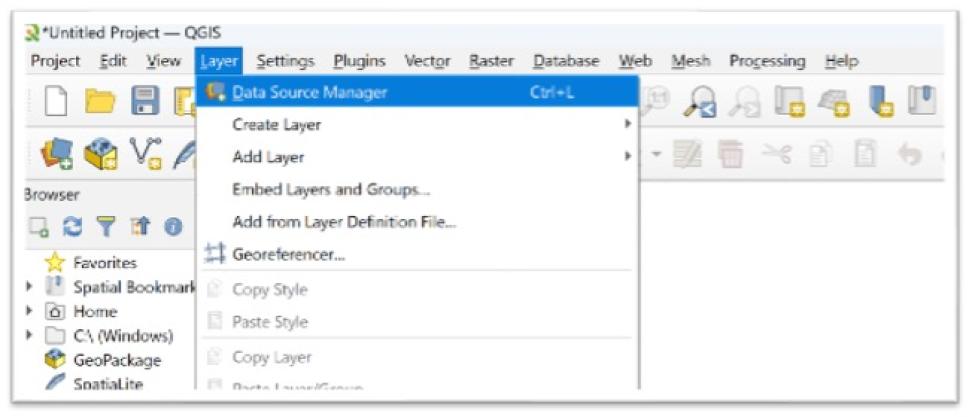This screenshot has width=972, height=417.
Task: Open the editing toolbar dropdown arrow
Action: [x=658, y=154]
